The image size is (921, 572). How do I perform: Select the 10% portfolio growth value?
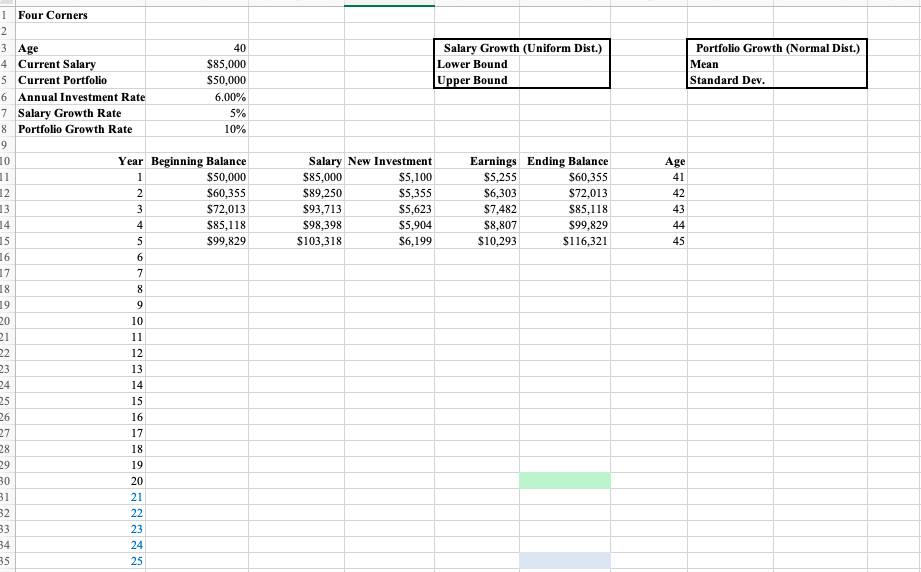point(197,129)
